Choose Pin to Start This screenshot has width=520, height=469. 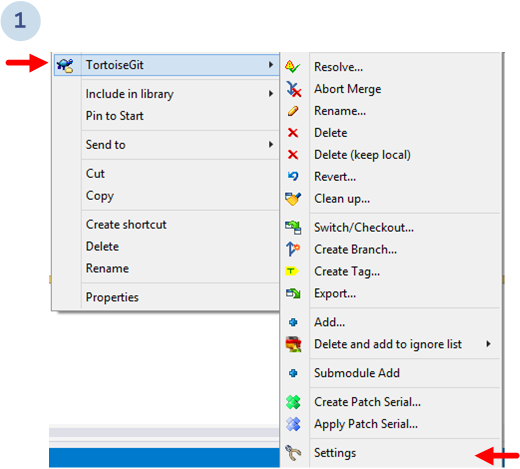coord(115,116)
